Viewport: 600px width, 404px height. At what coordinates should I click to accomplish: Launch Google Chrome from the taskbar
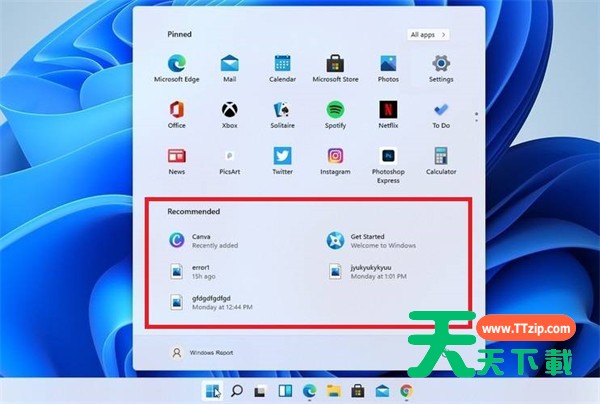[406, 391]
